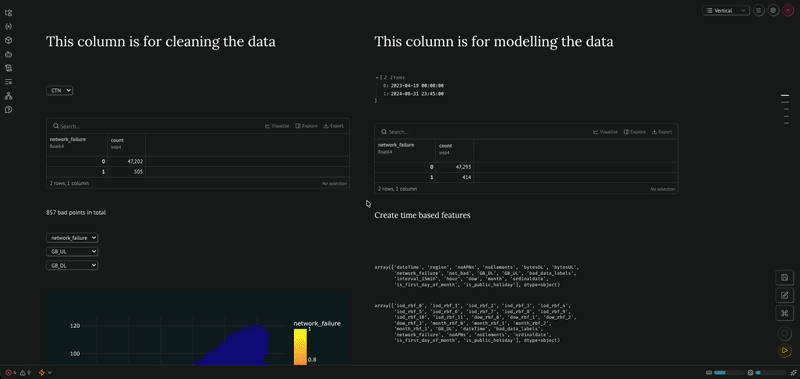The width and height of the screenshot is (800, 379).
Task: Open the Vertical layout dropdown
Action: 726,10
